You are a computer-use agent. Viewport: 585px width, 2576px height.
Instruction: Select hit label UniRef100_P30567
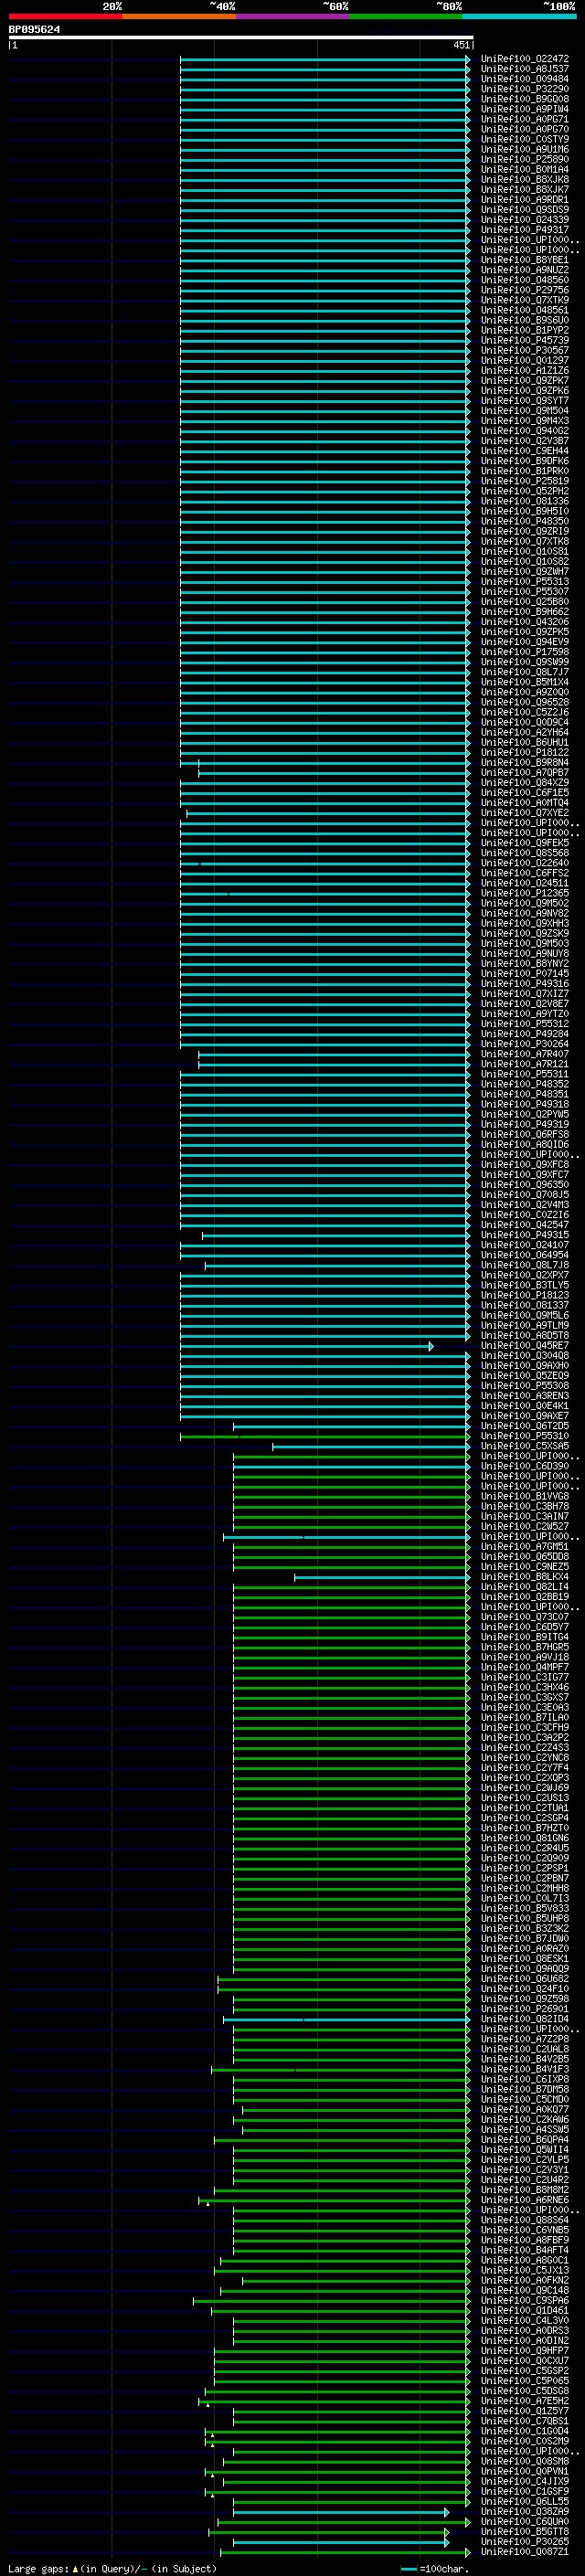click(x=525, y=350)
